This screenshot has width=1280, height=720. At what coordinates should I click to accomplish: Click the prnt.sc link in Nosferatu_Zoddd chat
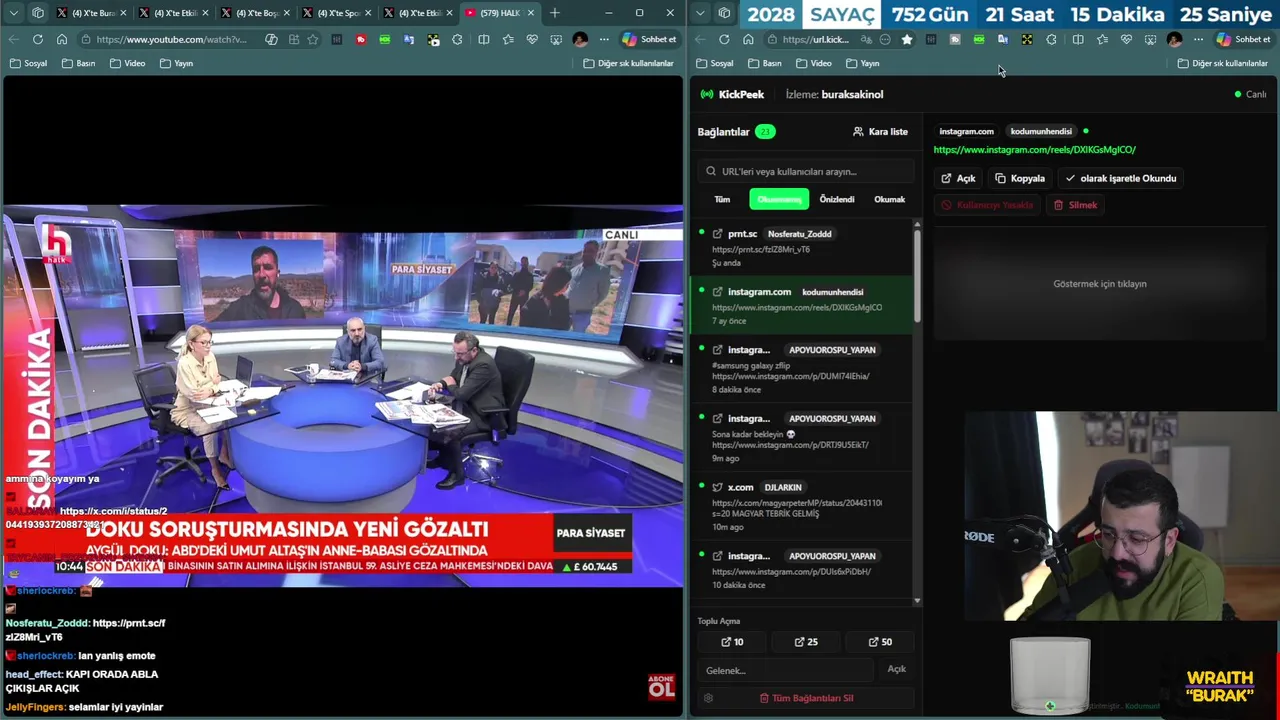pos(85,629)
